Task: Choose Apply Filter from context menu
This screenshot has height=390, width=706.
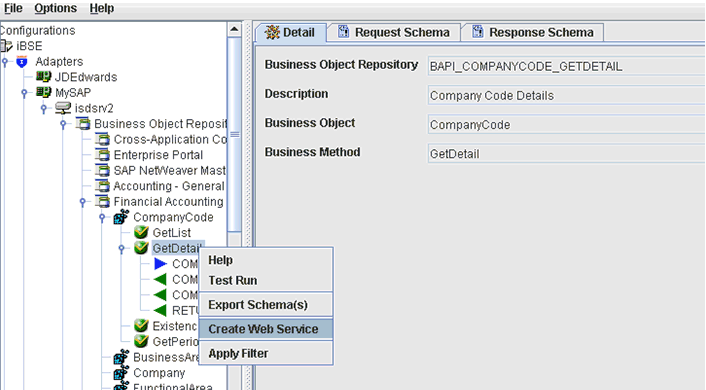Action: 266,354
